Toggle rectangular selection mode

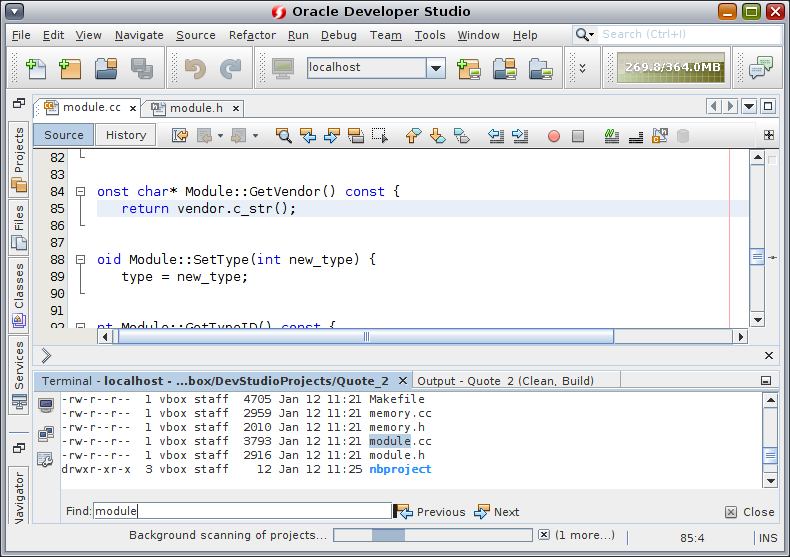coord(380,135)
